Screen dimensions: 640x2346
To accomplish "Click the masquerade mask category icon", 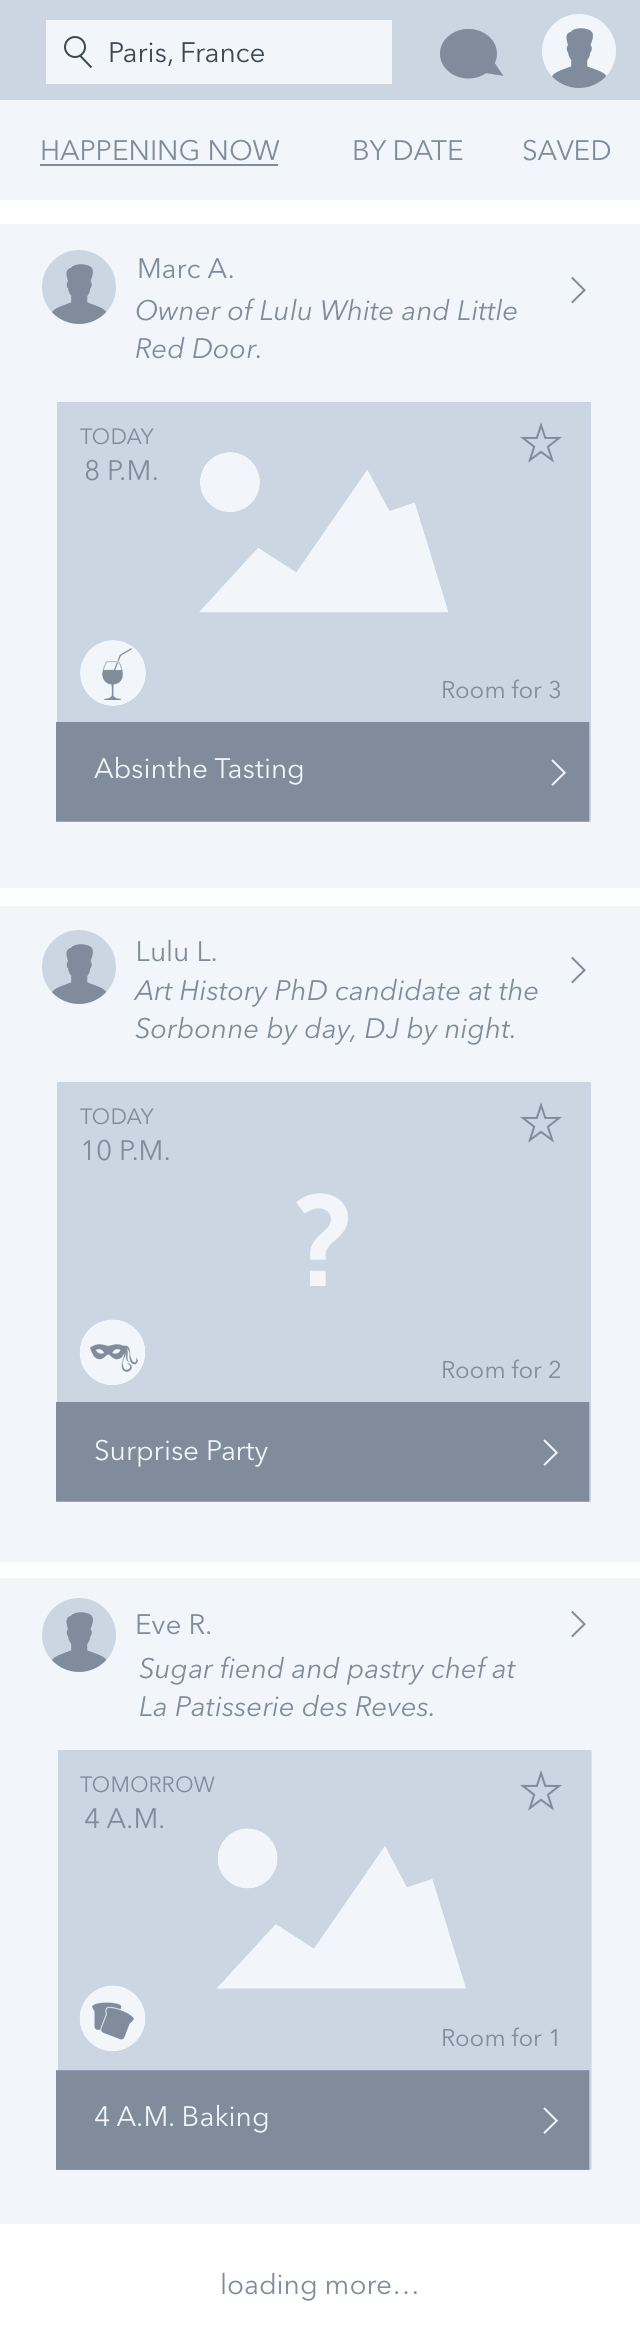I will pyautogui.click(x=113, y=1353).
